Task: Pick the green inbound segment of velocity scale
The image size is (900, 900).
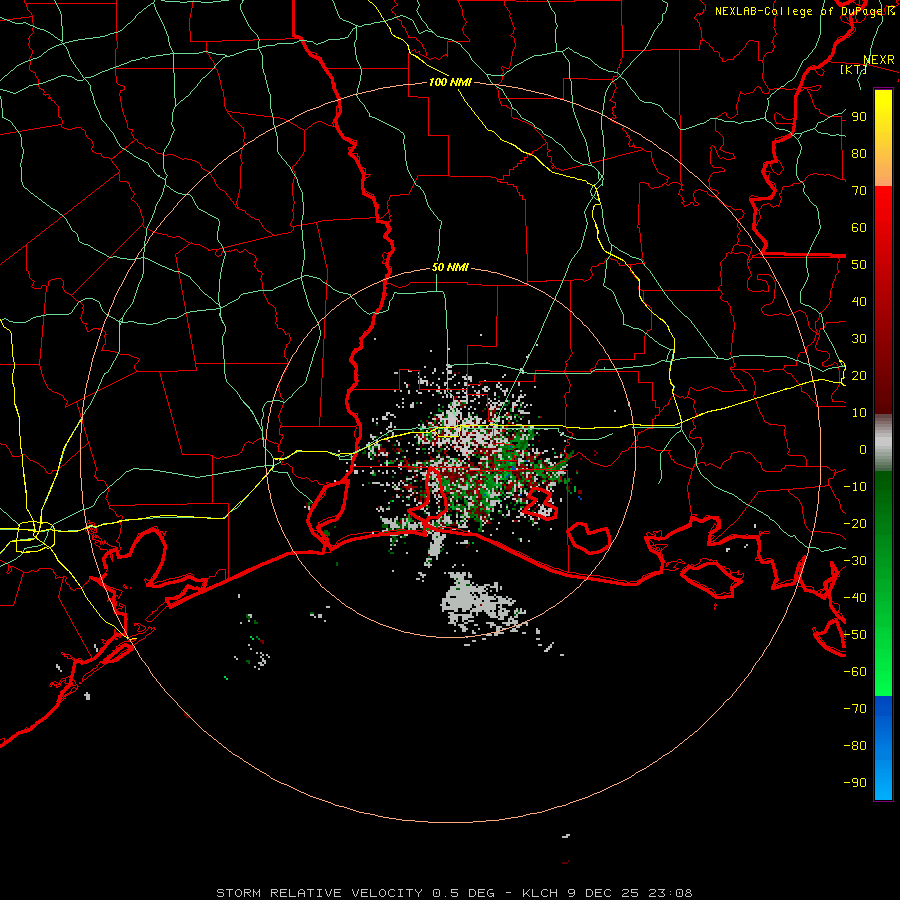Action: 883,584
